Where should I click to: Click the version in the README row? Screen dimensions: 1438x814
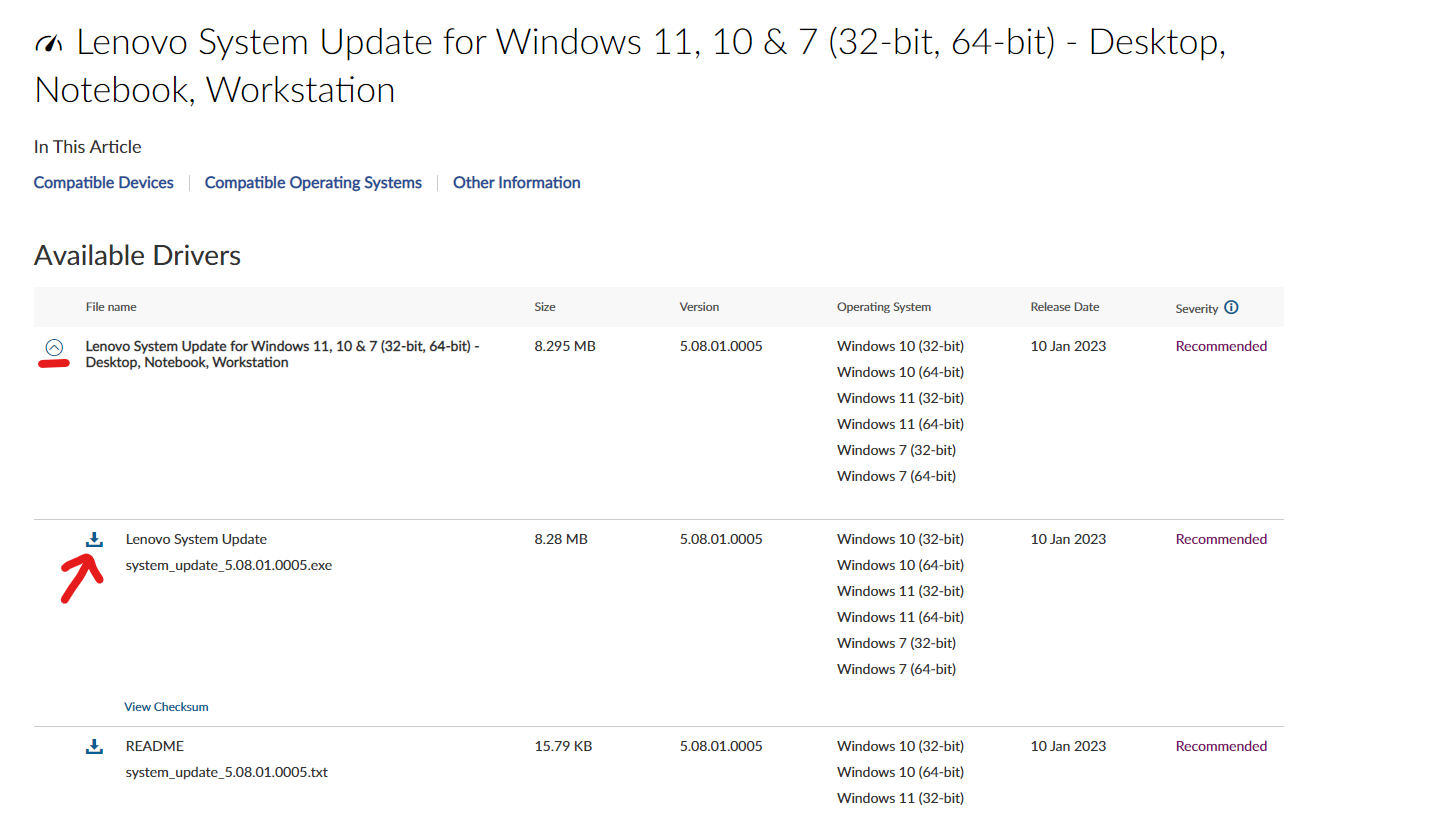[721, 746]
